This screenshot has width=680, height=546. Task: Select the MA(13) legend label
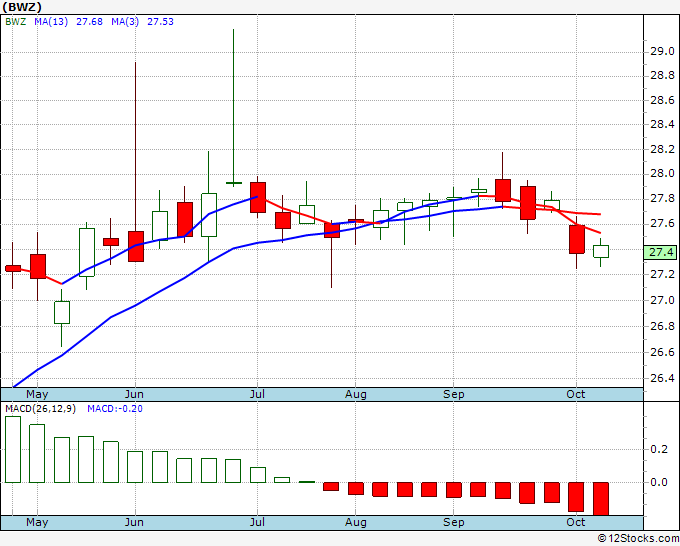tap(51, 22)
